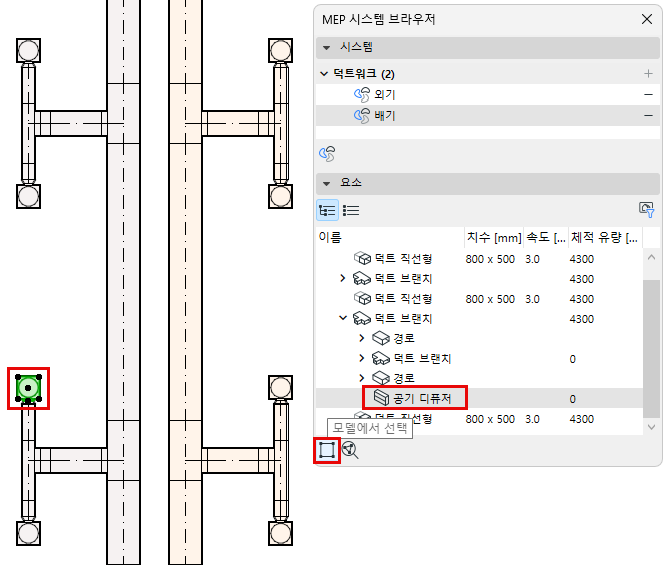Image resolution: width=666 pixels, height=567 pixels.
Task: Collapse the expanded 덕트 브랜치 row
Action: click(343, 318)
